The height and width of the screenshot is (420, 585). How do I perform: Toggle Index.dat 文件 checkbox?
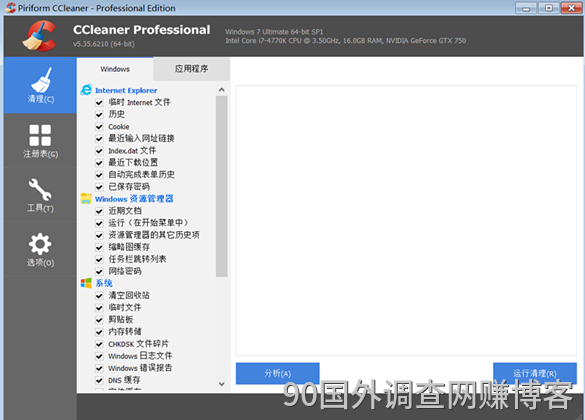tap(99, 151)
